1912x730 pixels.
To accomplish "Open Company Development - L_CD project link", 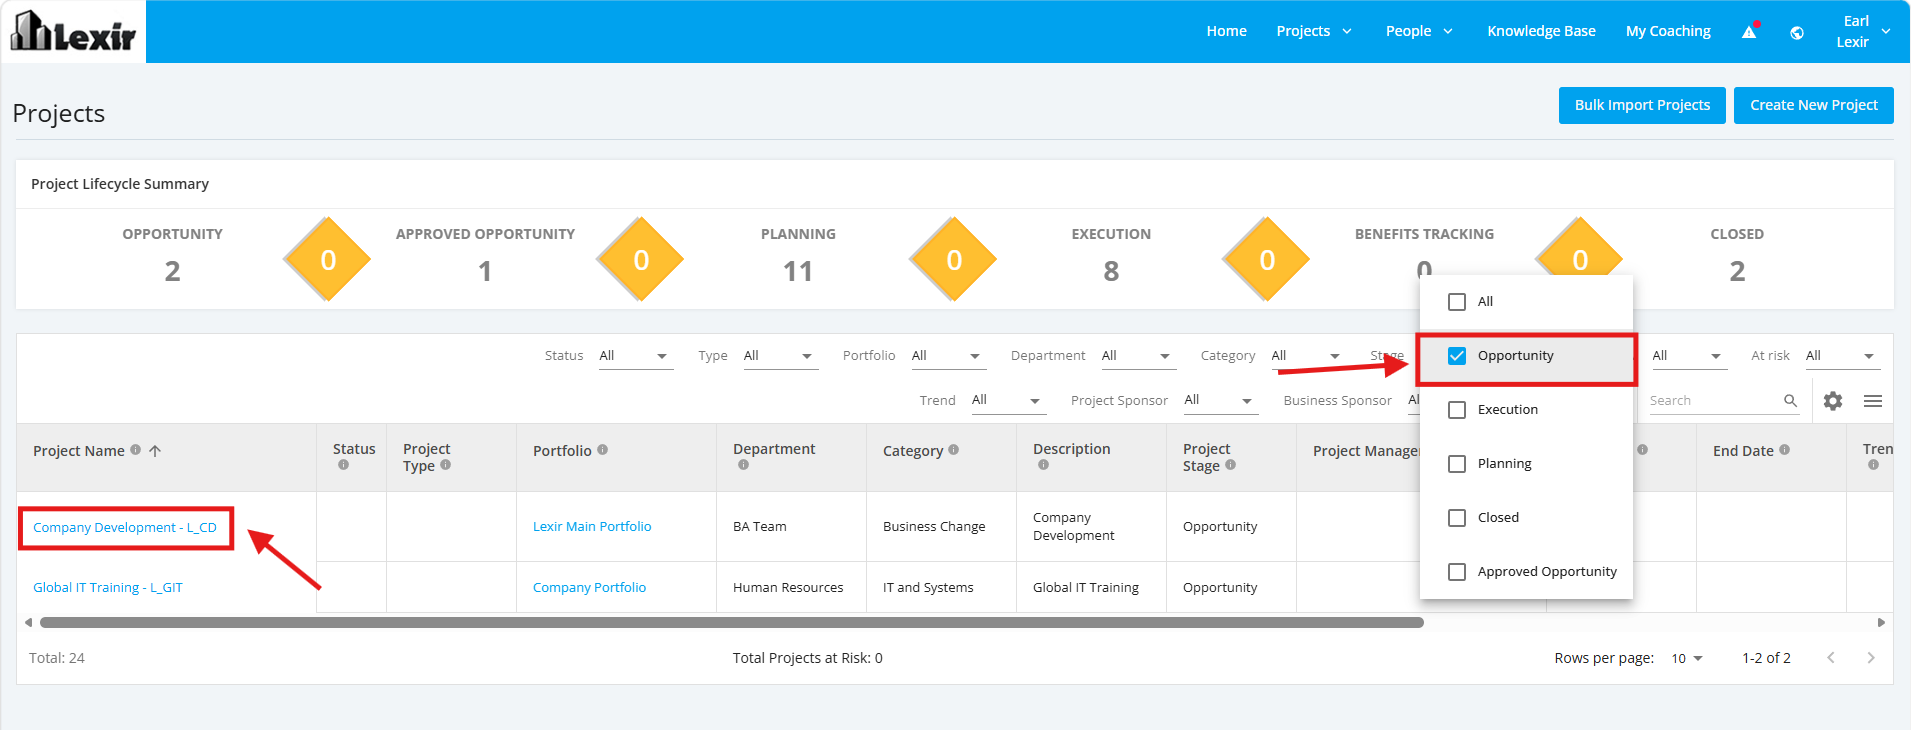I will coord(125,528).
